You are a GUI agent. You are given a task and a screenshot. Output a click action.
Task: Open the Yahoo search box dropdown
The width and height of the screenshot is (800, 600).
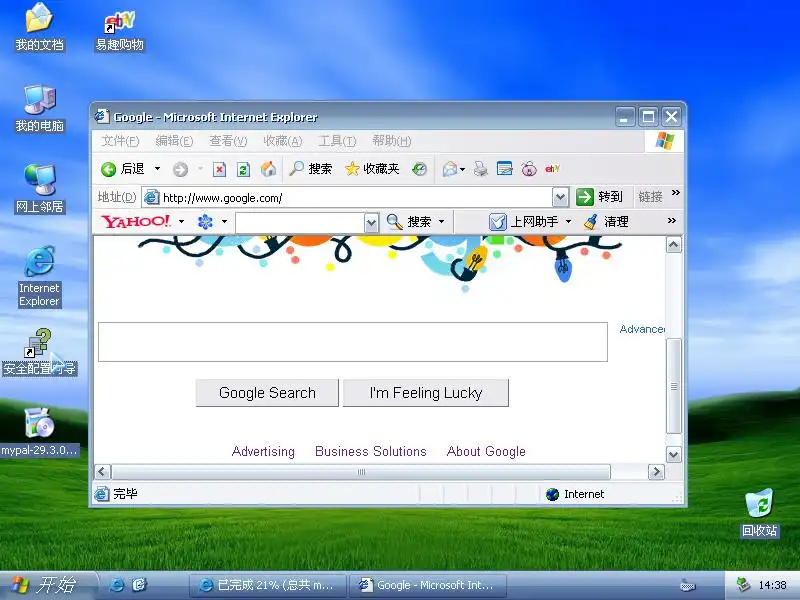click(x=371, y=222)
